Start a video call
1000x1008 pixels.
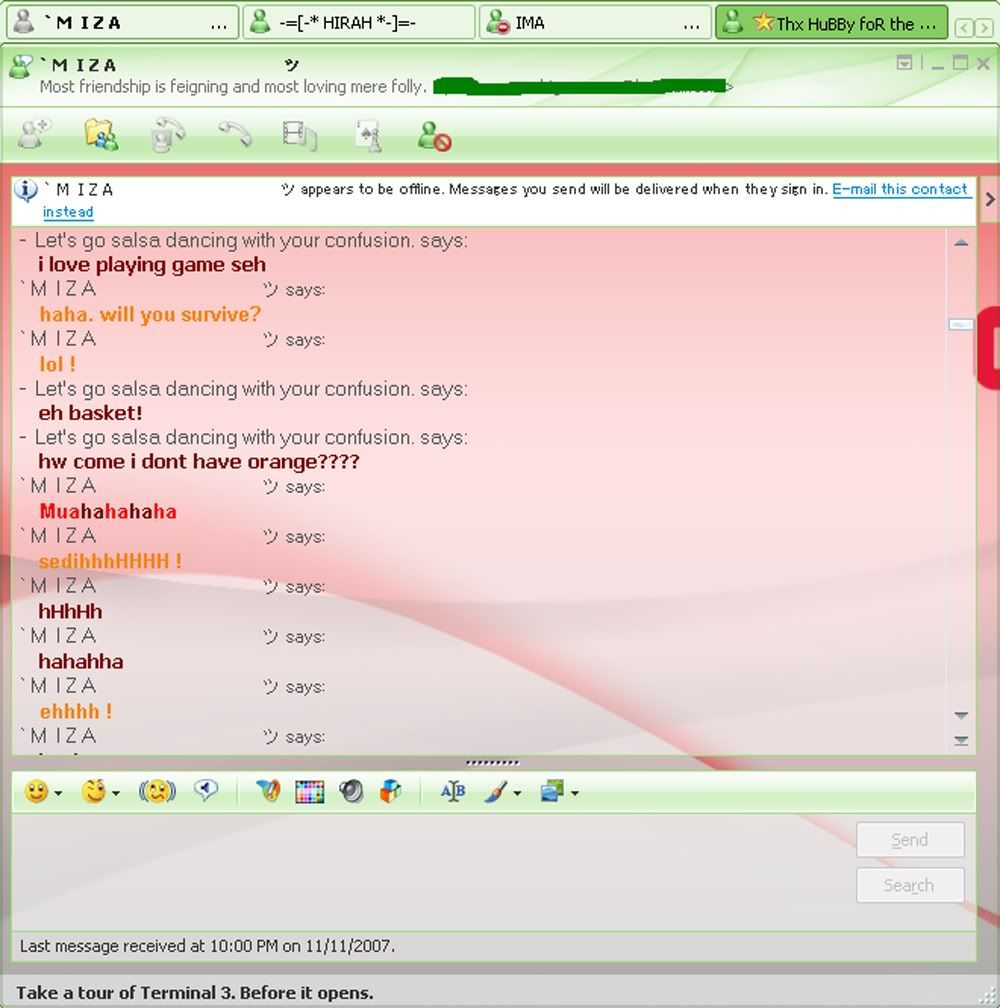click(x=167, y=135)
